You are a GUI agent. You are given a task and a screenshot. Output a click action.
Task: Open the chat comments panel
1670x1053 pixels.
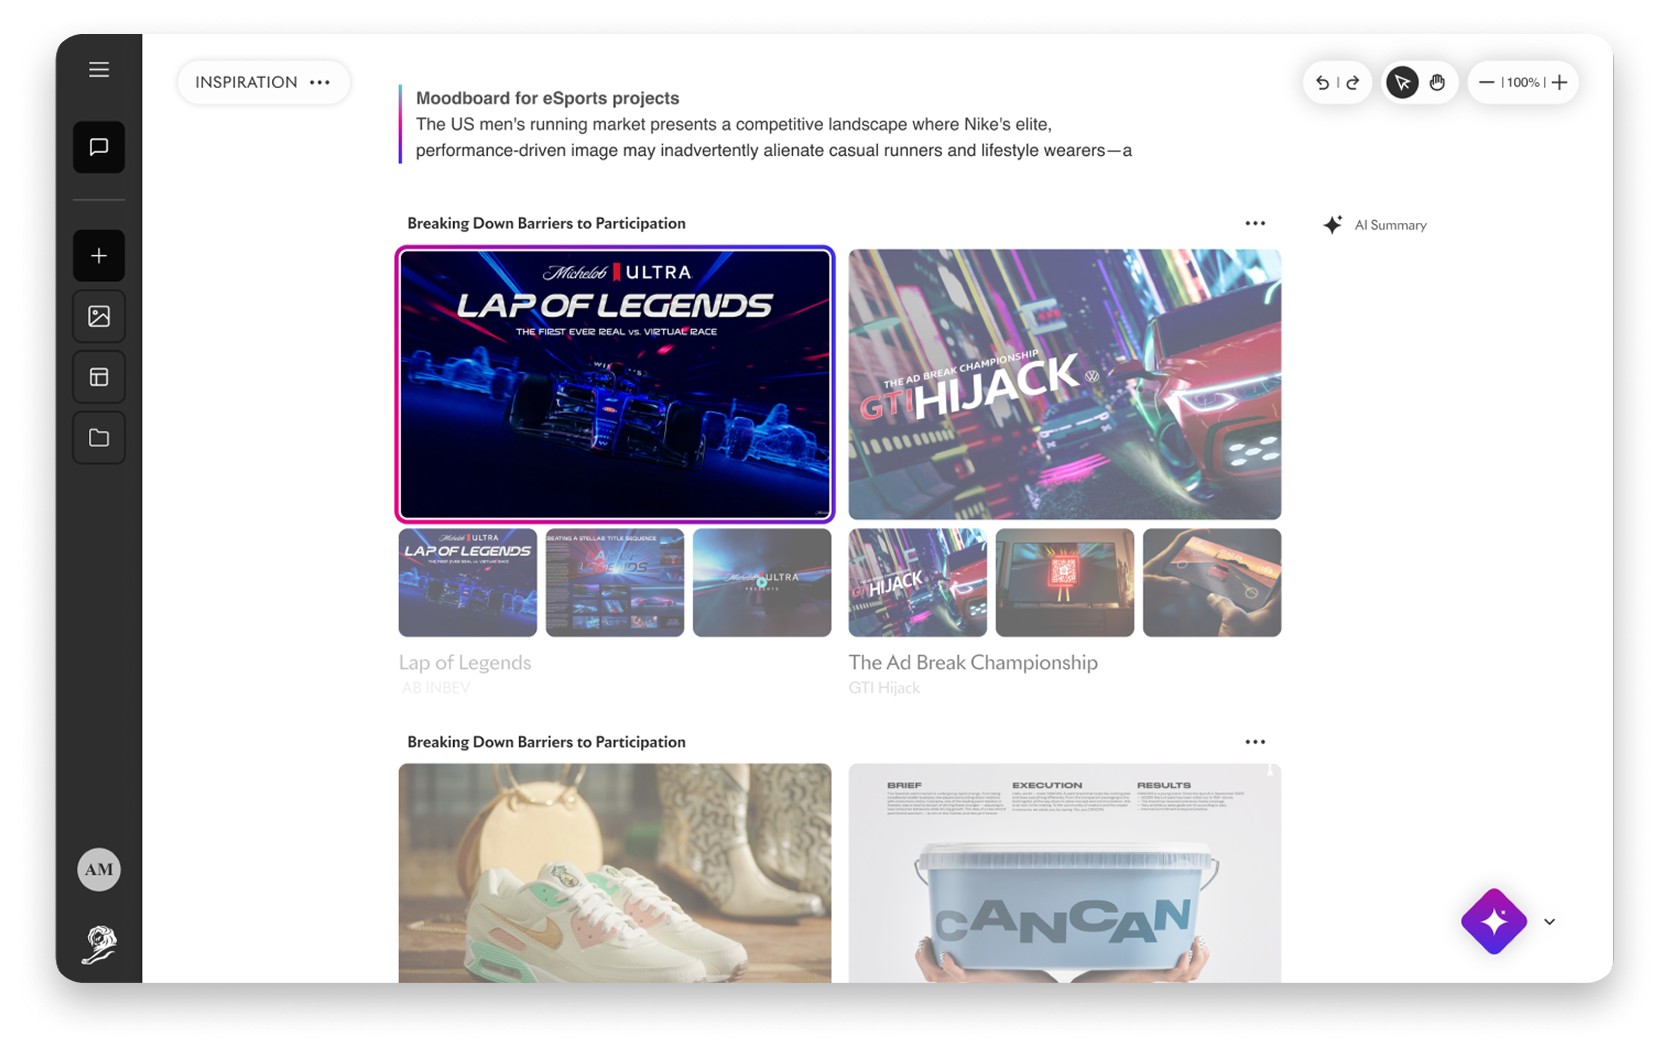click(x=99, y=147)
